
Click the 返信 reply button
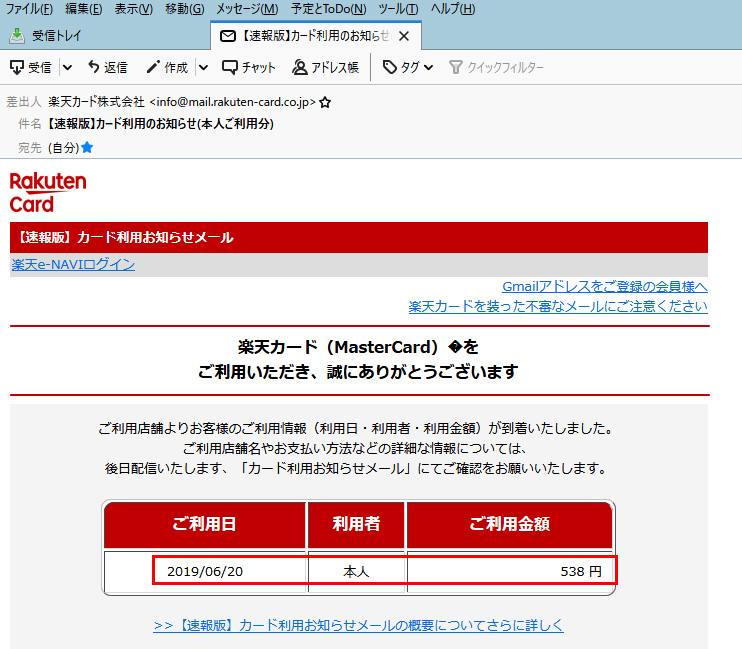point(108,68)
